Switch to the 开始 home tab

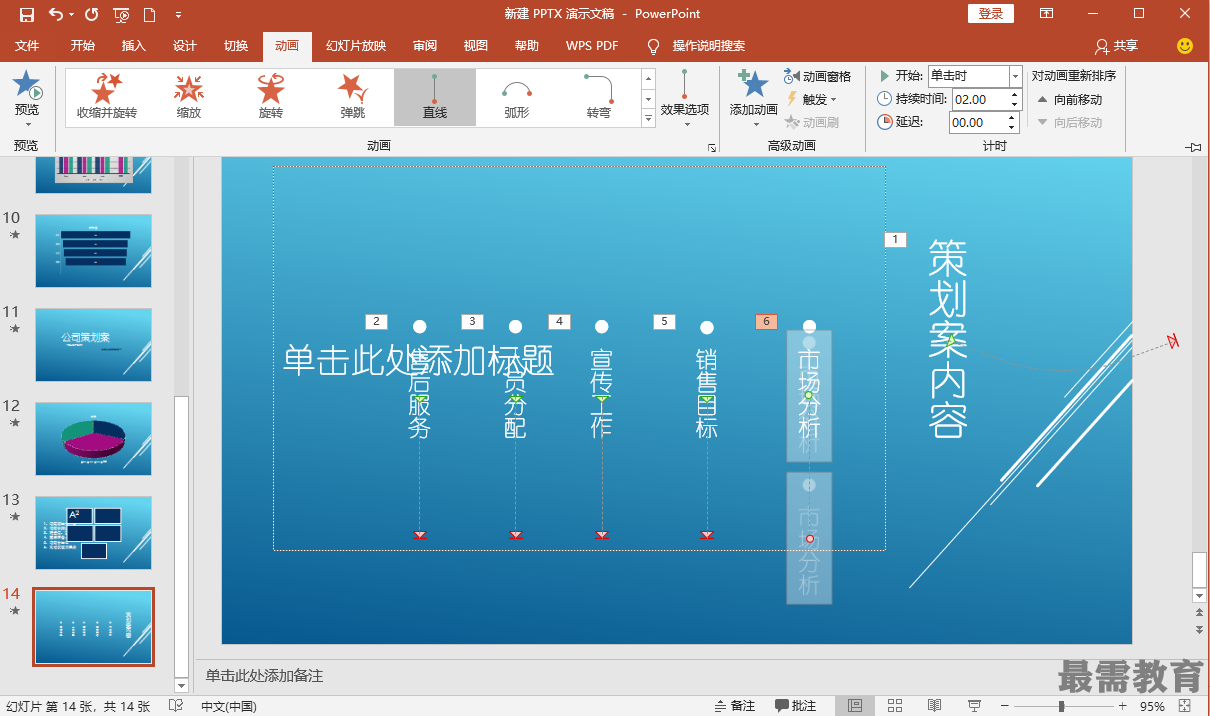(x=83, y=46)
